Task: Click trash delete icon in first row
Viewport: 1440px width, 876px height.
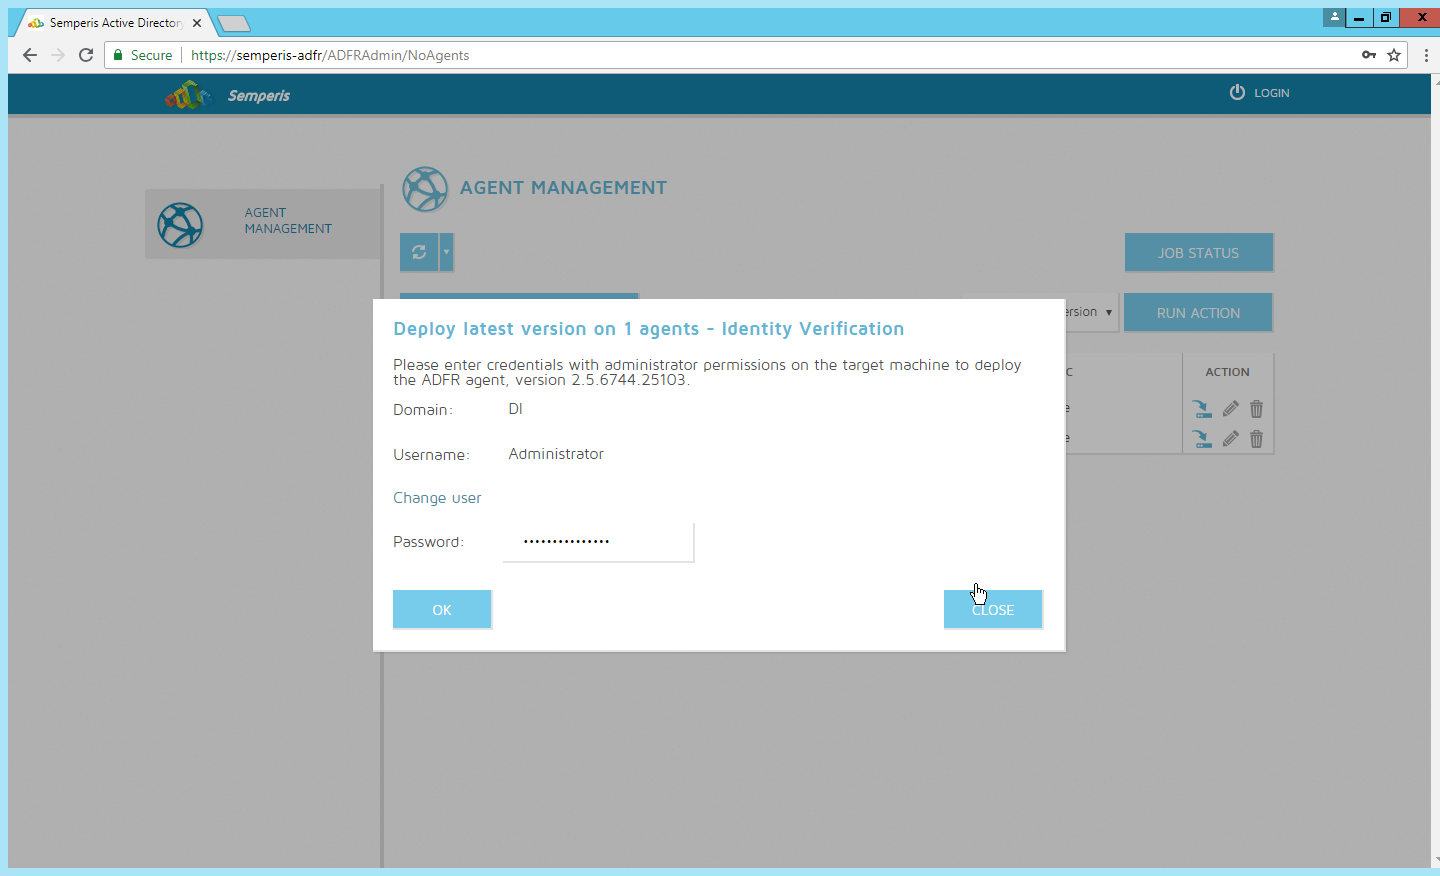Action: click(x=1257, y=409)
